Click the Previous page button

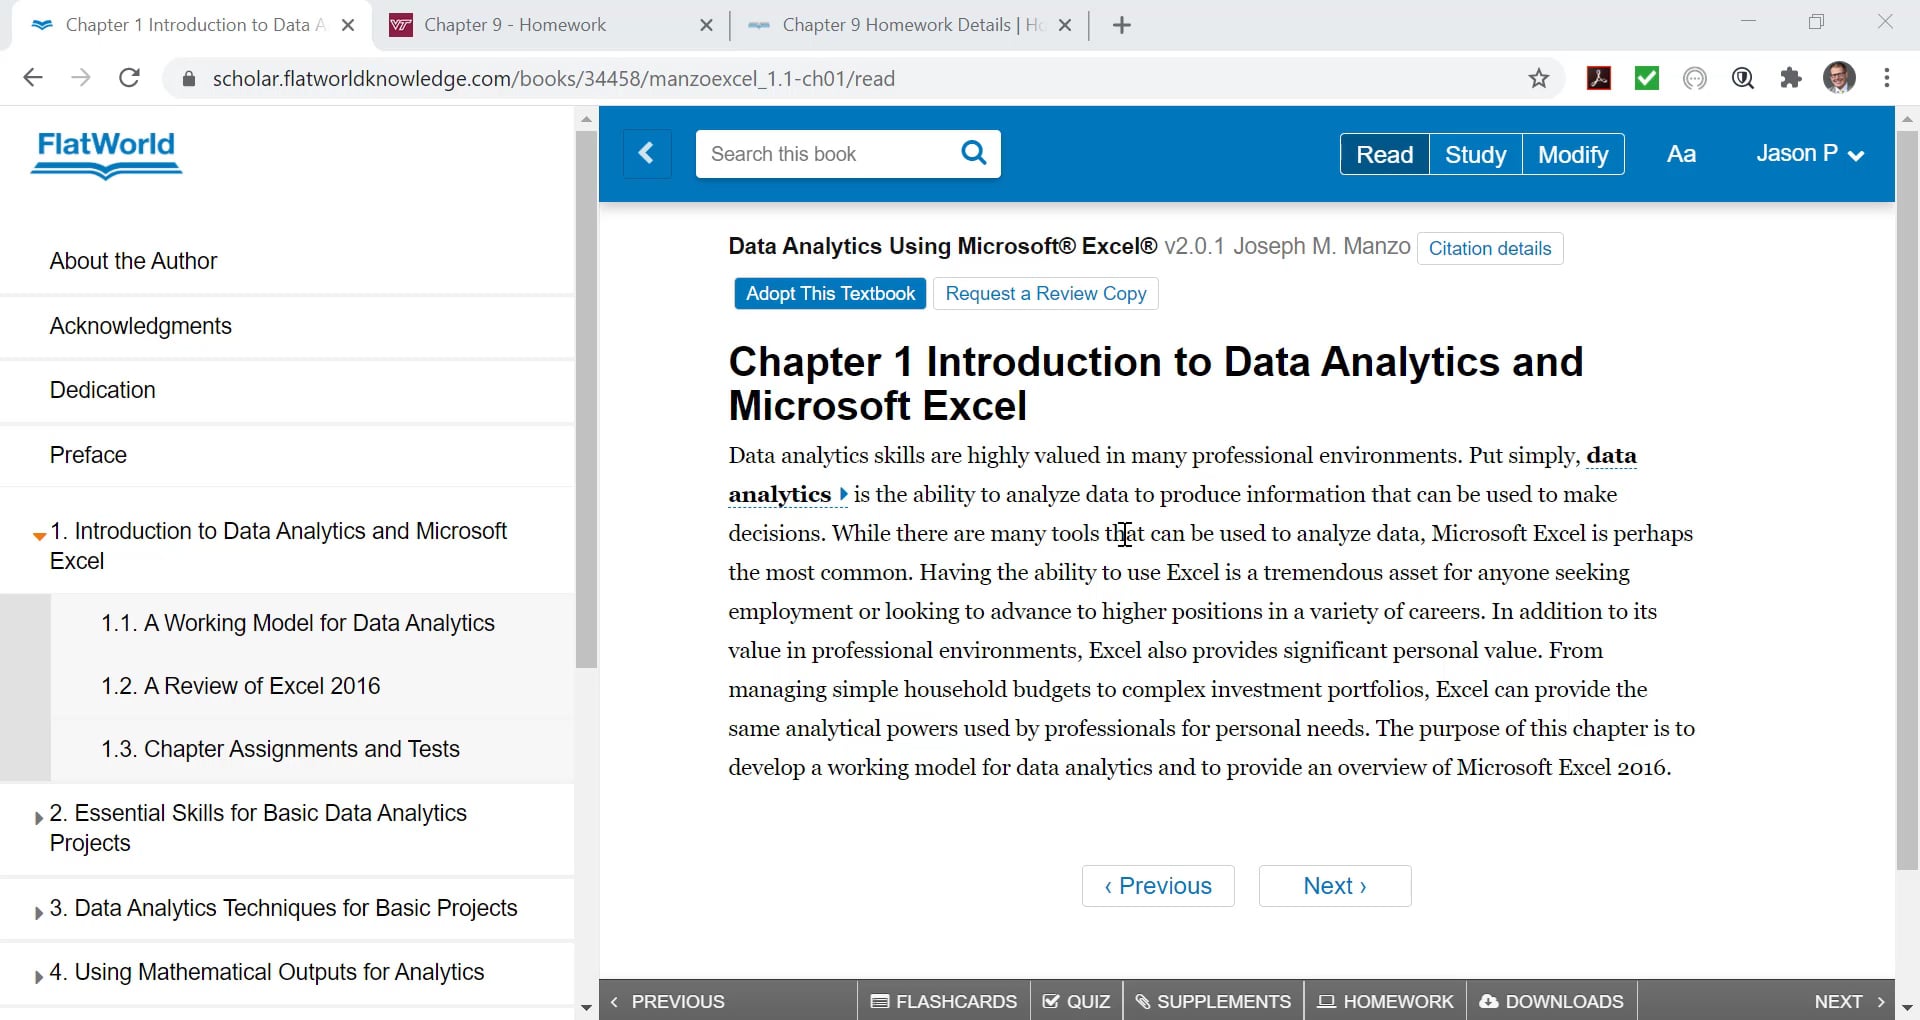(x=1158, y=886)
